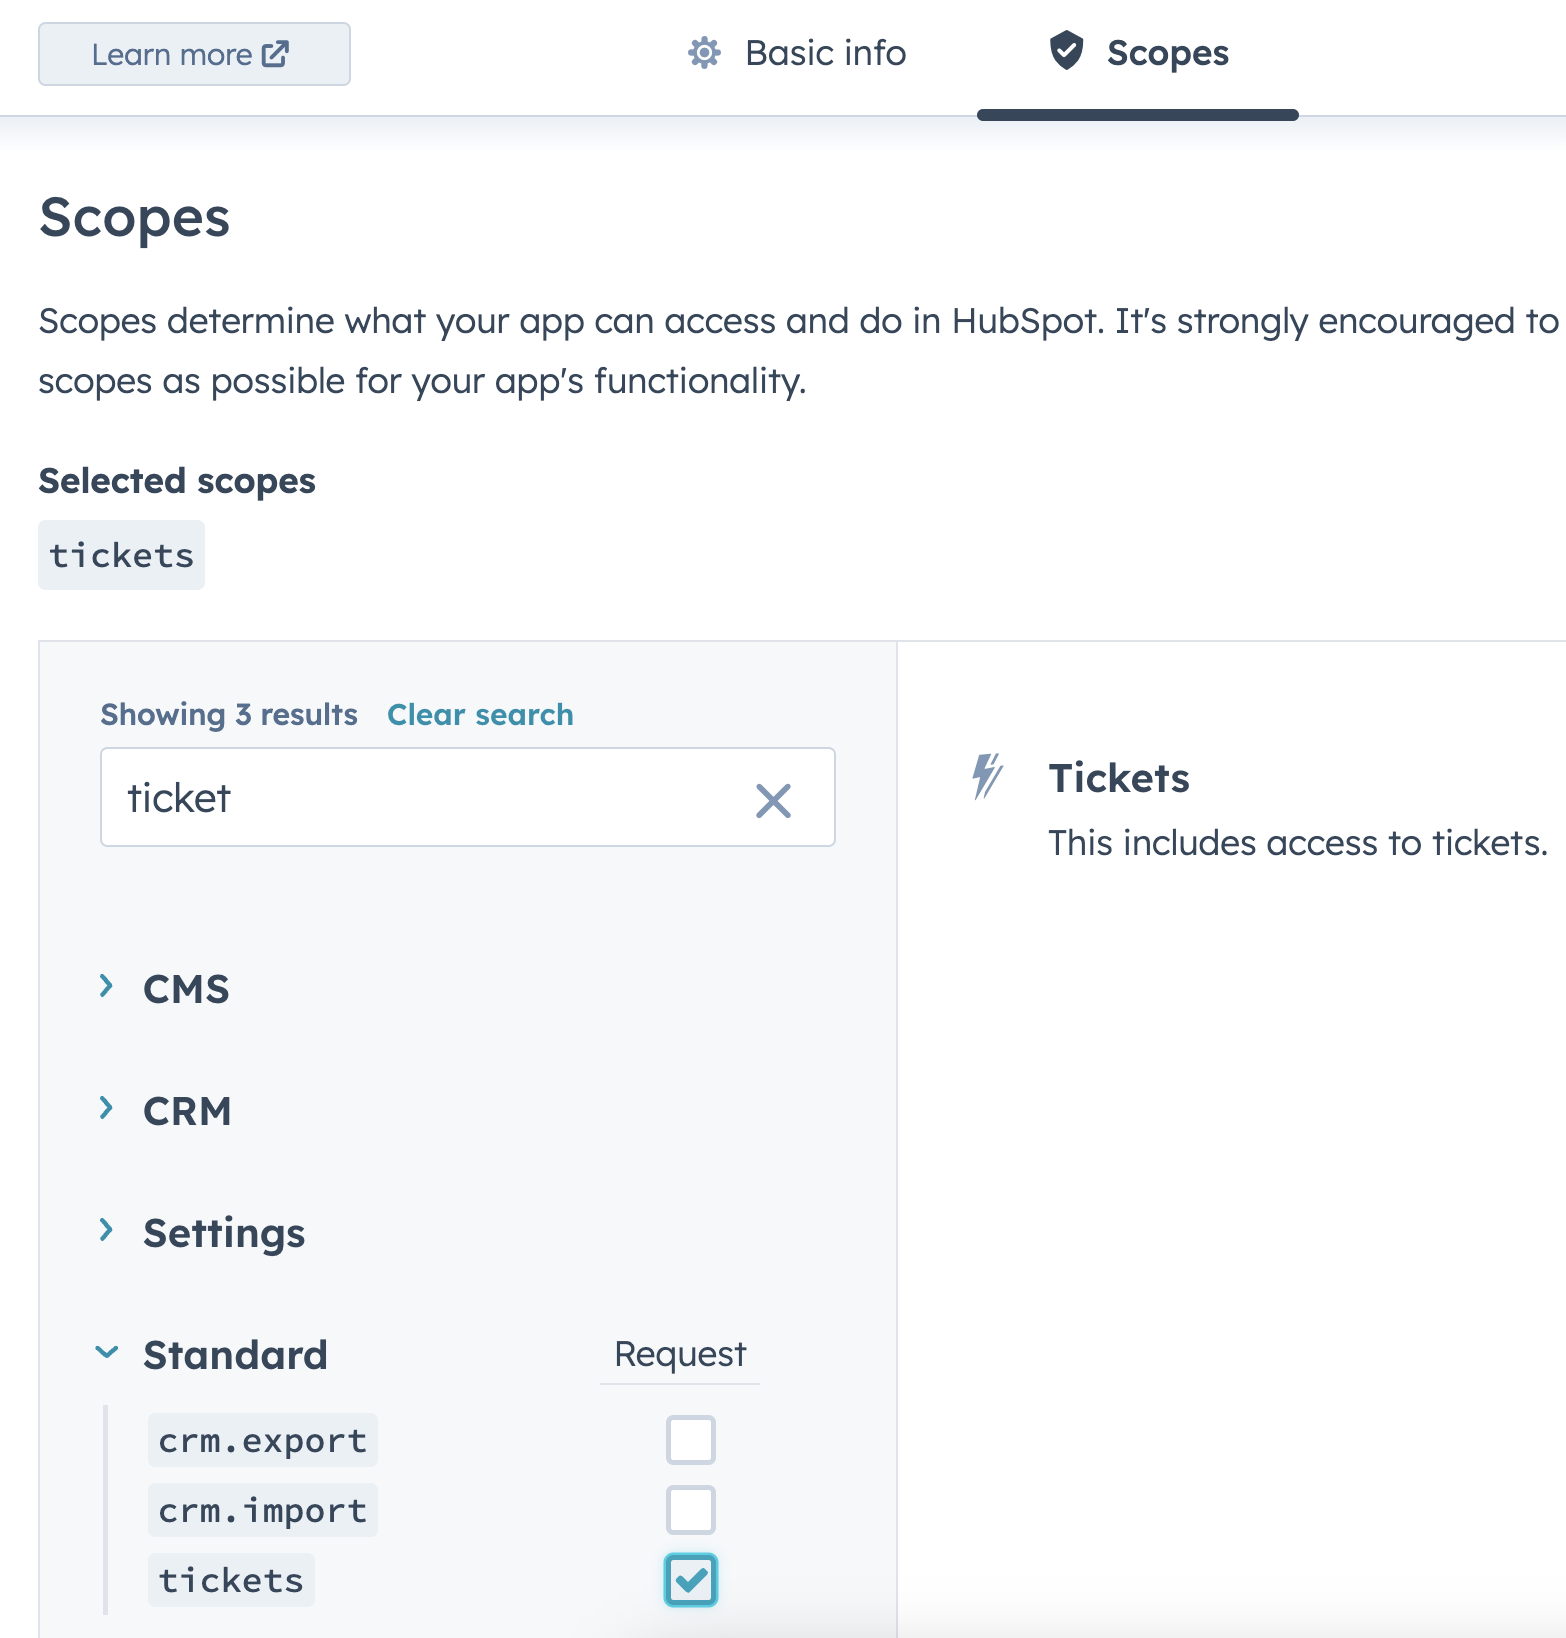The height and width of the screenshot is (1638, 1566).
Task: Click the Request column header
Action: pos(679,1354)
